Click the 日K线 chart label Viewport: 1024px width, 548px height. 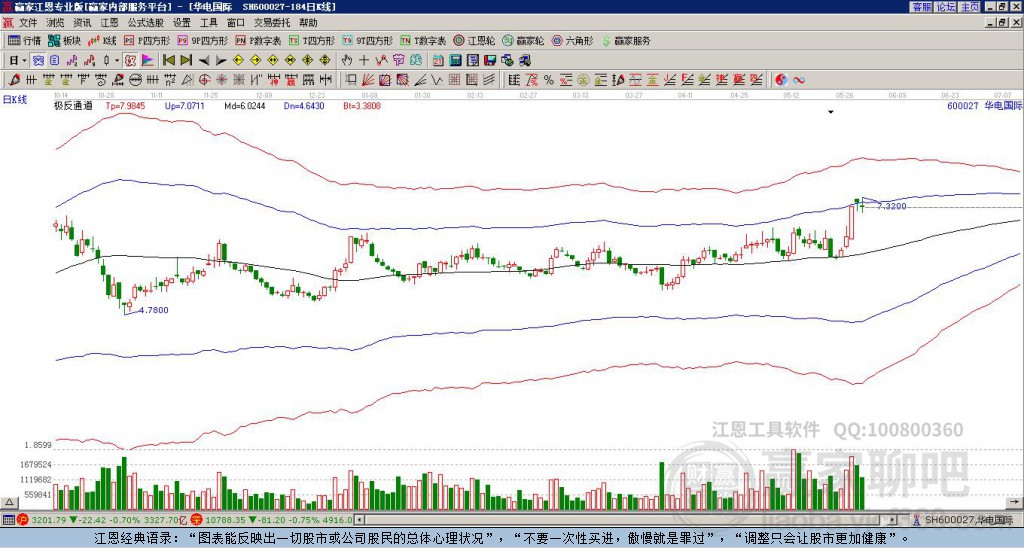(x=14, y=99)
